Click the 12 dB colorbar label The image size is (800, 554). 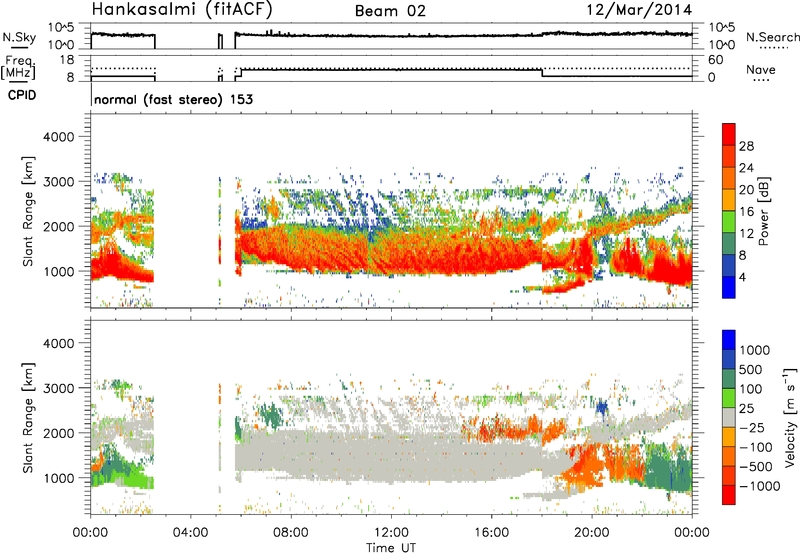pos(746,234)
